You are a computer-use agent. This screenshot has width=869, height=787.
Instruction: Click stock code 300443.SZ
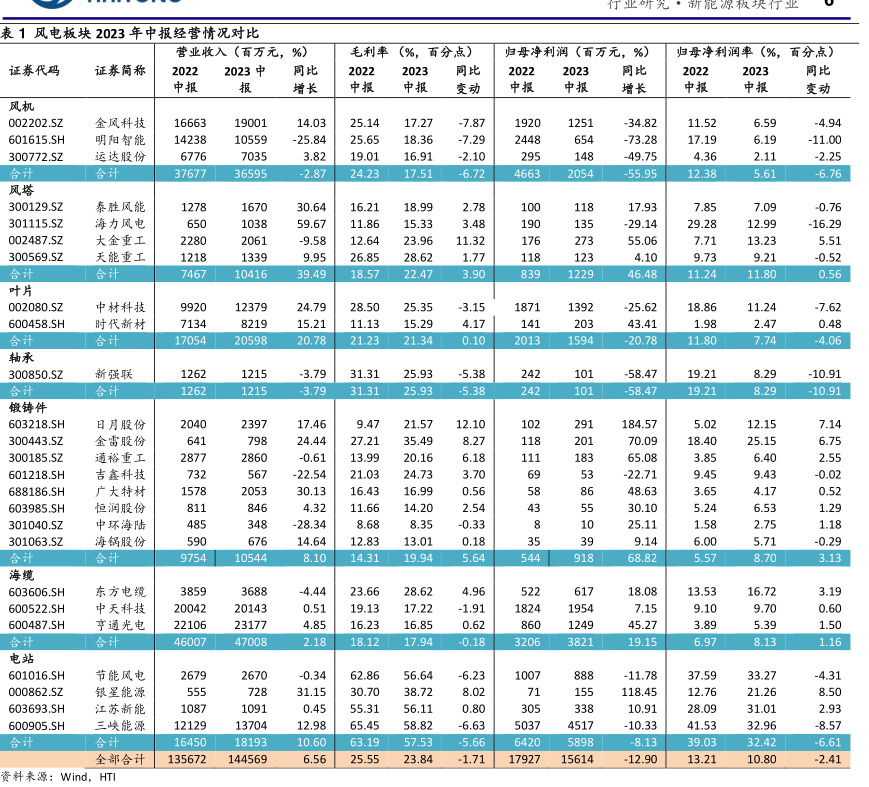click(36, 441)
